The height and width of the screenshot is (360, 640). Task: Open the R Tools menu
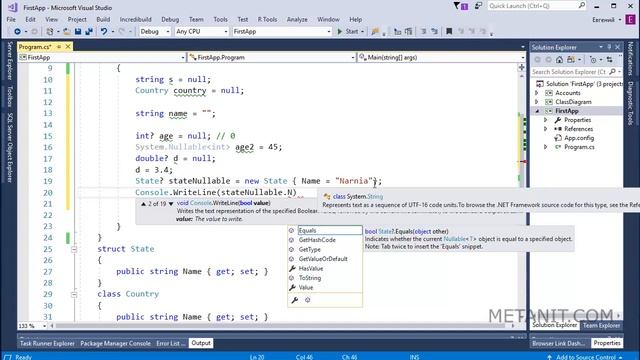click(267, 19)
